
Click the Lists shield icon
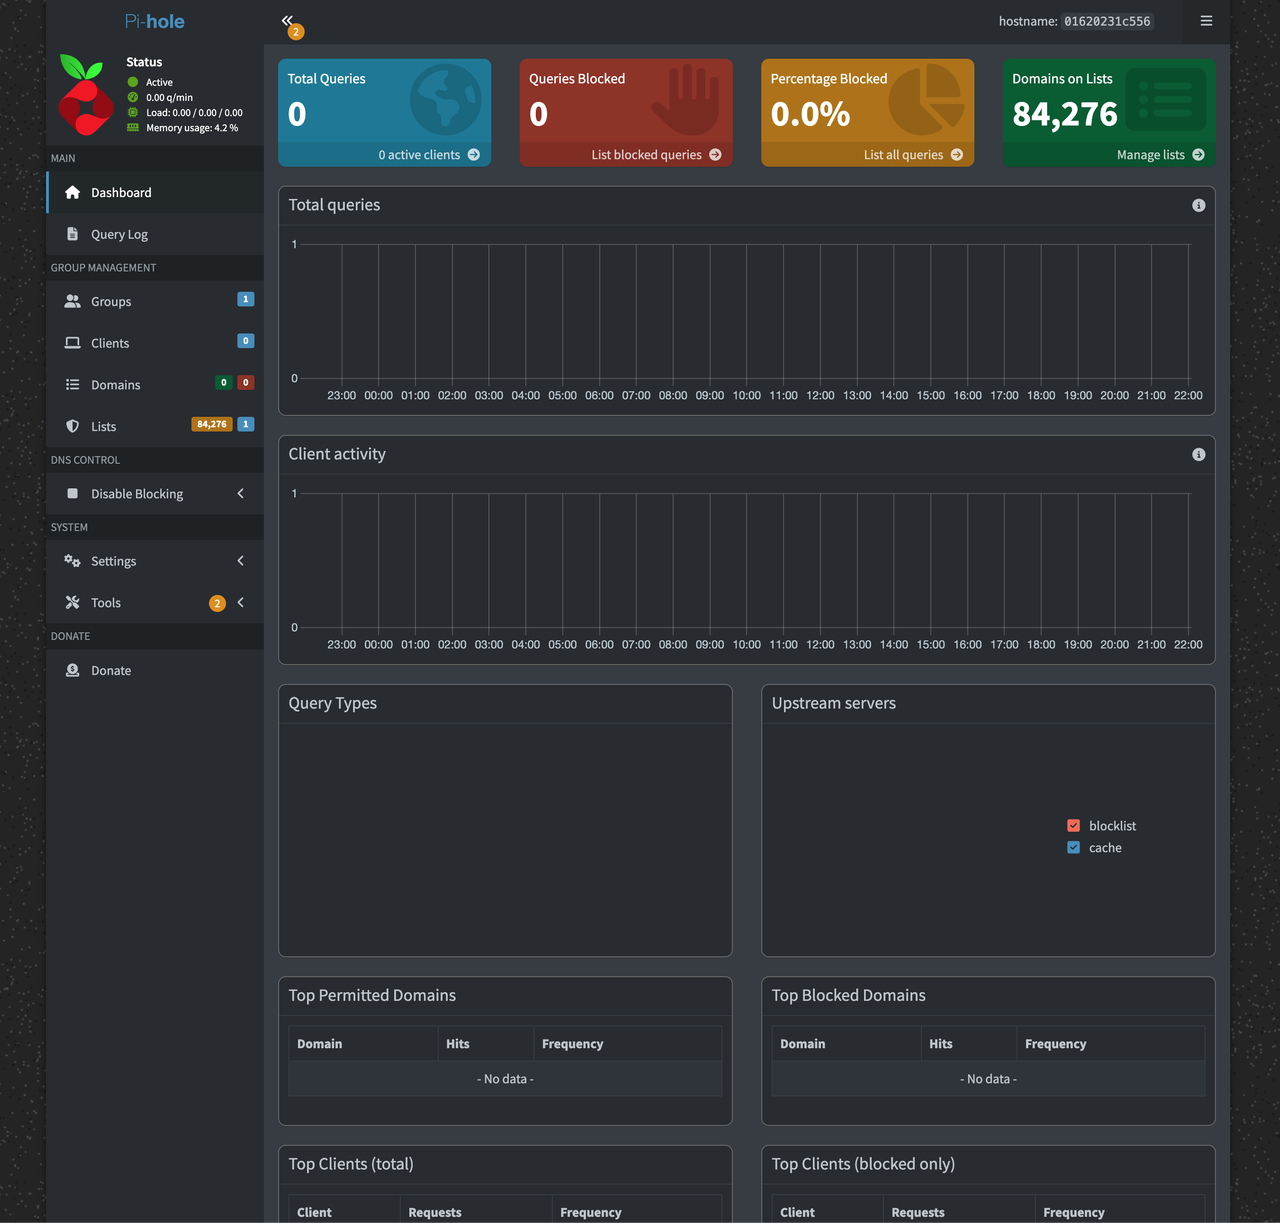pos(72,425)
